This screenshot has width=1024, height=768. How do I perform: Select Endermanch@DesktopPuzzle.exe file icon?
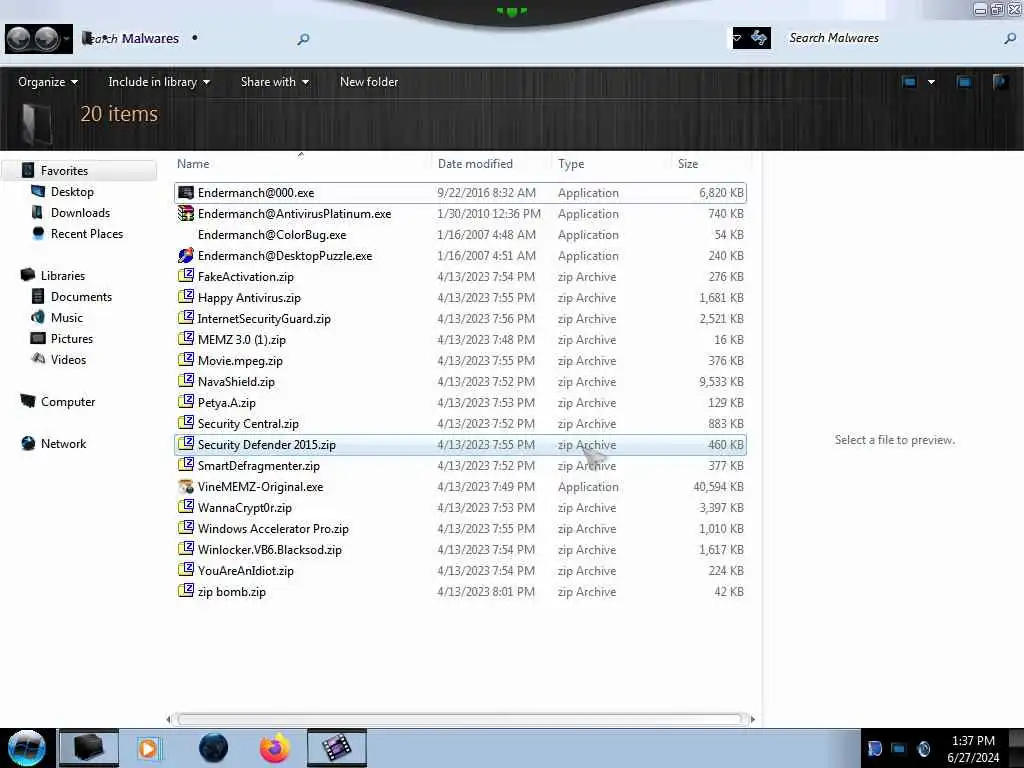click(x=186, y=255)
